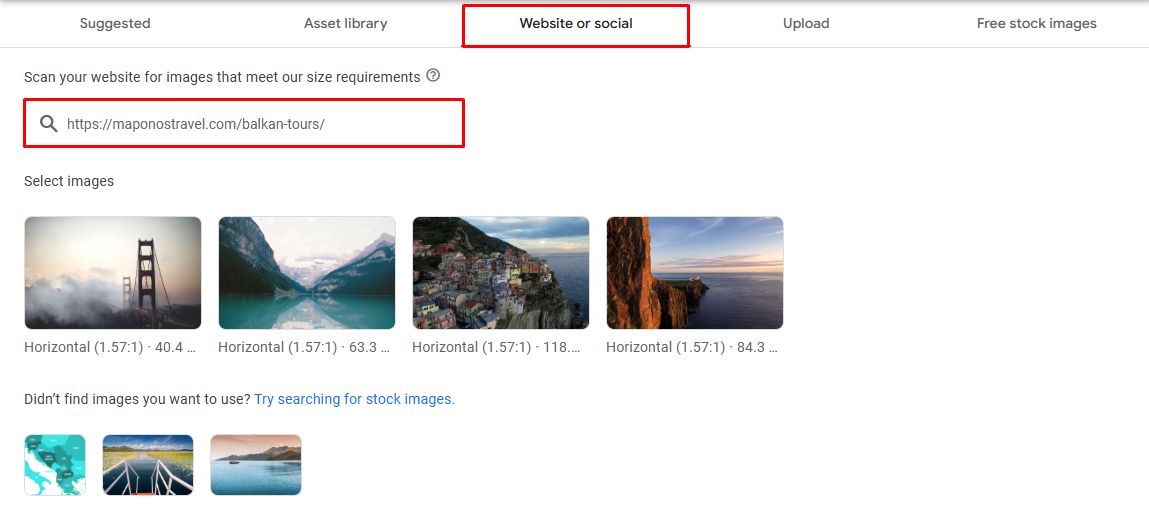The height and width of the screenshot is (514, 1149).
Task: Click the 'Horizontal (1.57:1) · 40.4' caption
Action: [110, 348]
